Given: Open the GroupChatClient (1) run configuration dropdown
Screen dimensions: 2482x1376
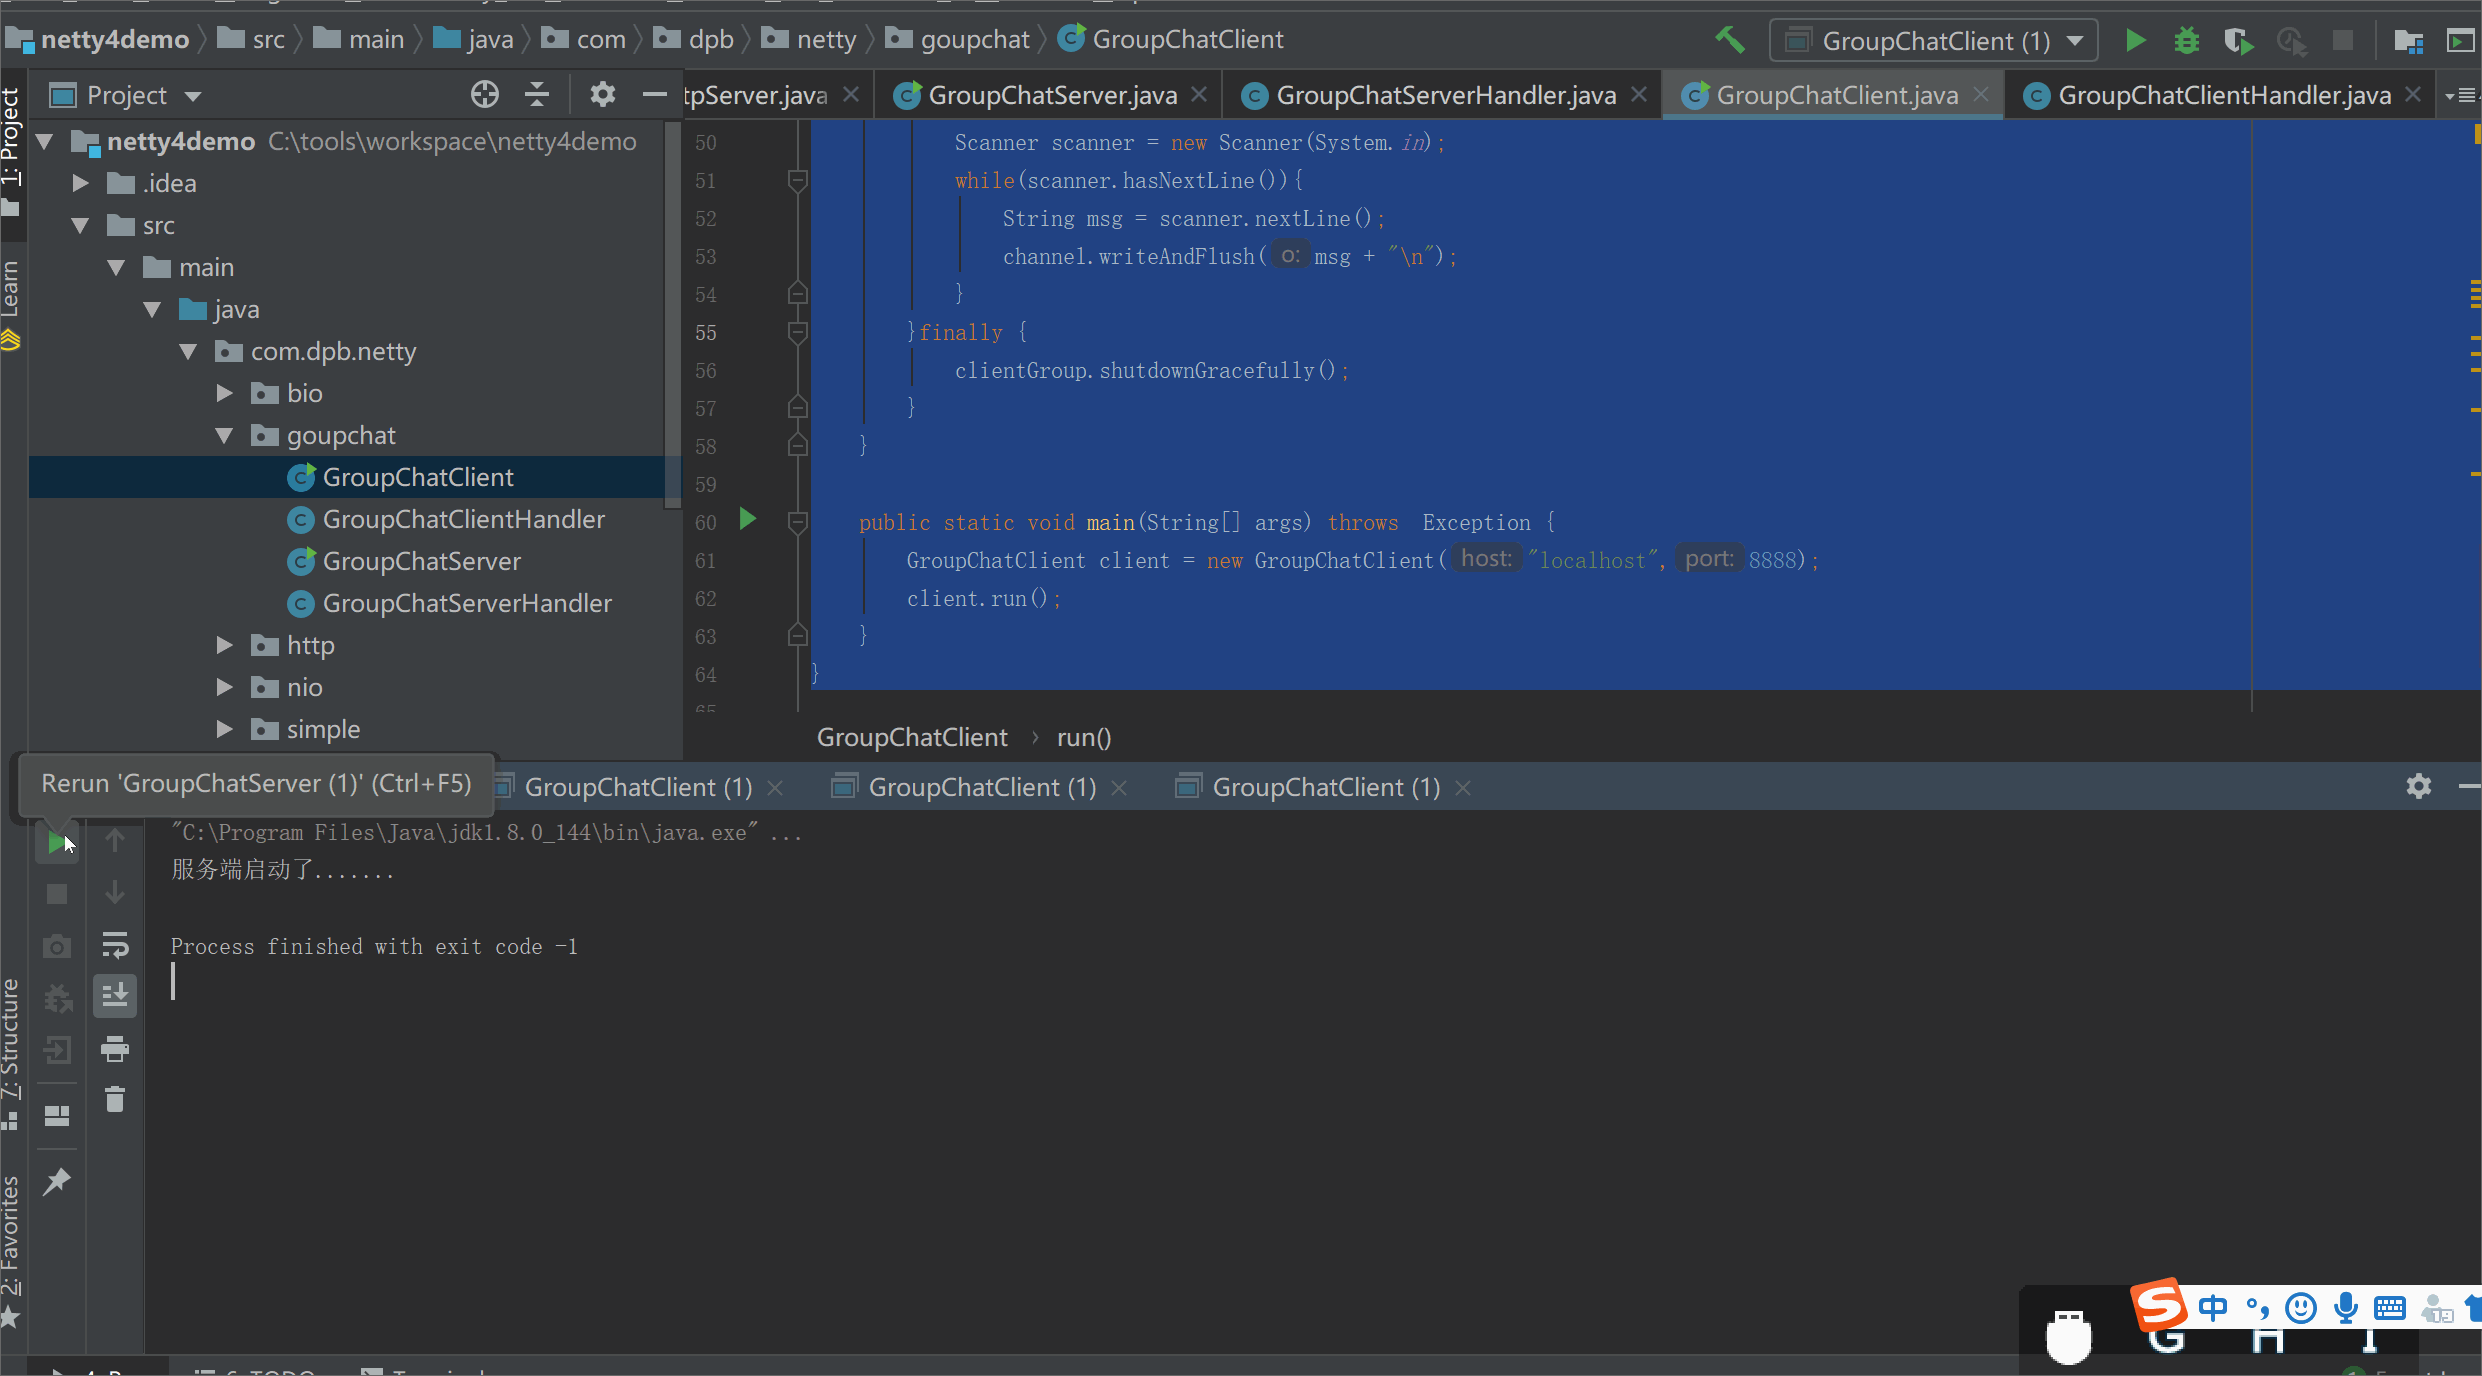Looking at the screenshot, I should click(x=2075, y=41).
